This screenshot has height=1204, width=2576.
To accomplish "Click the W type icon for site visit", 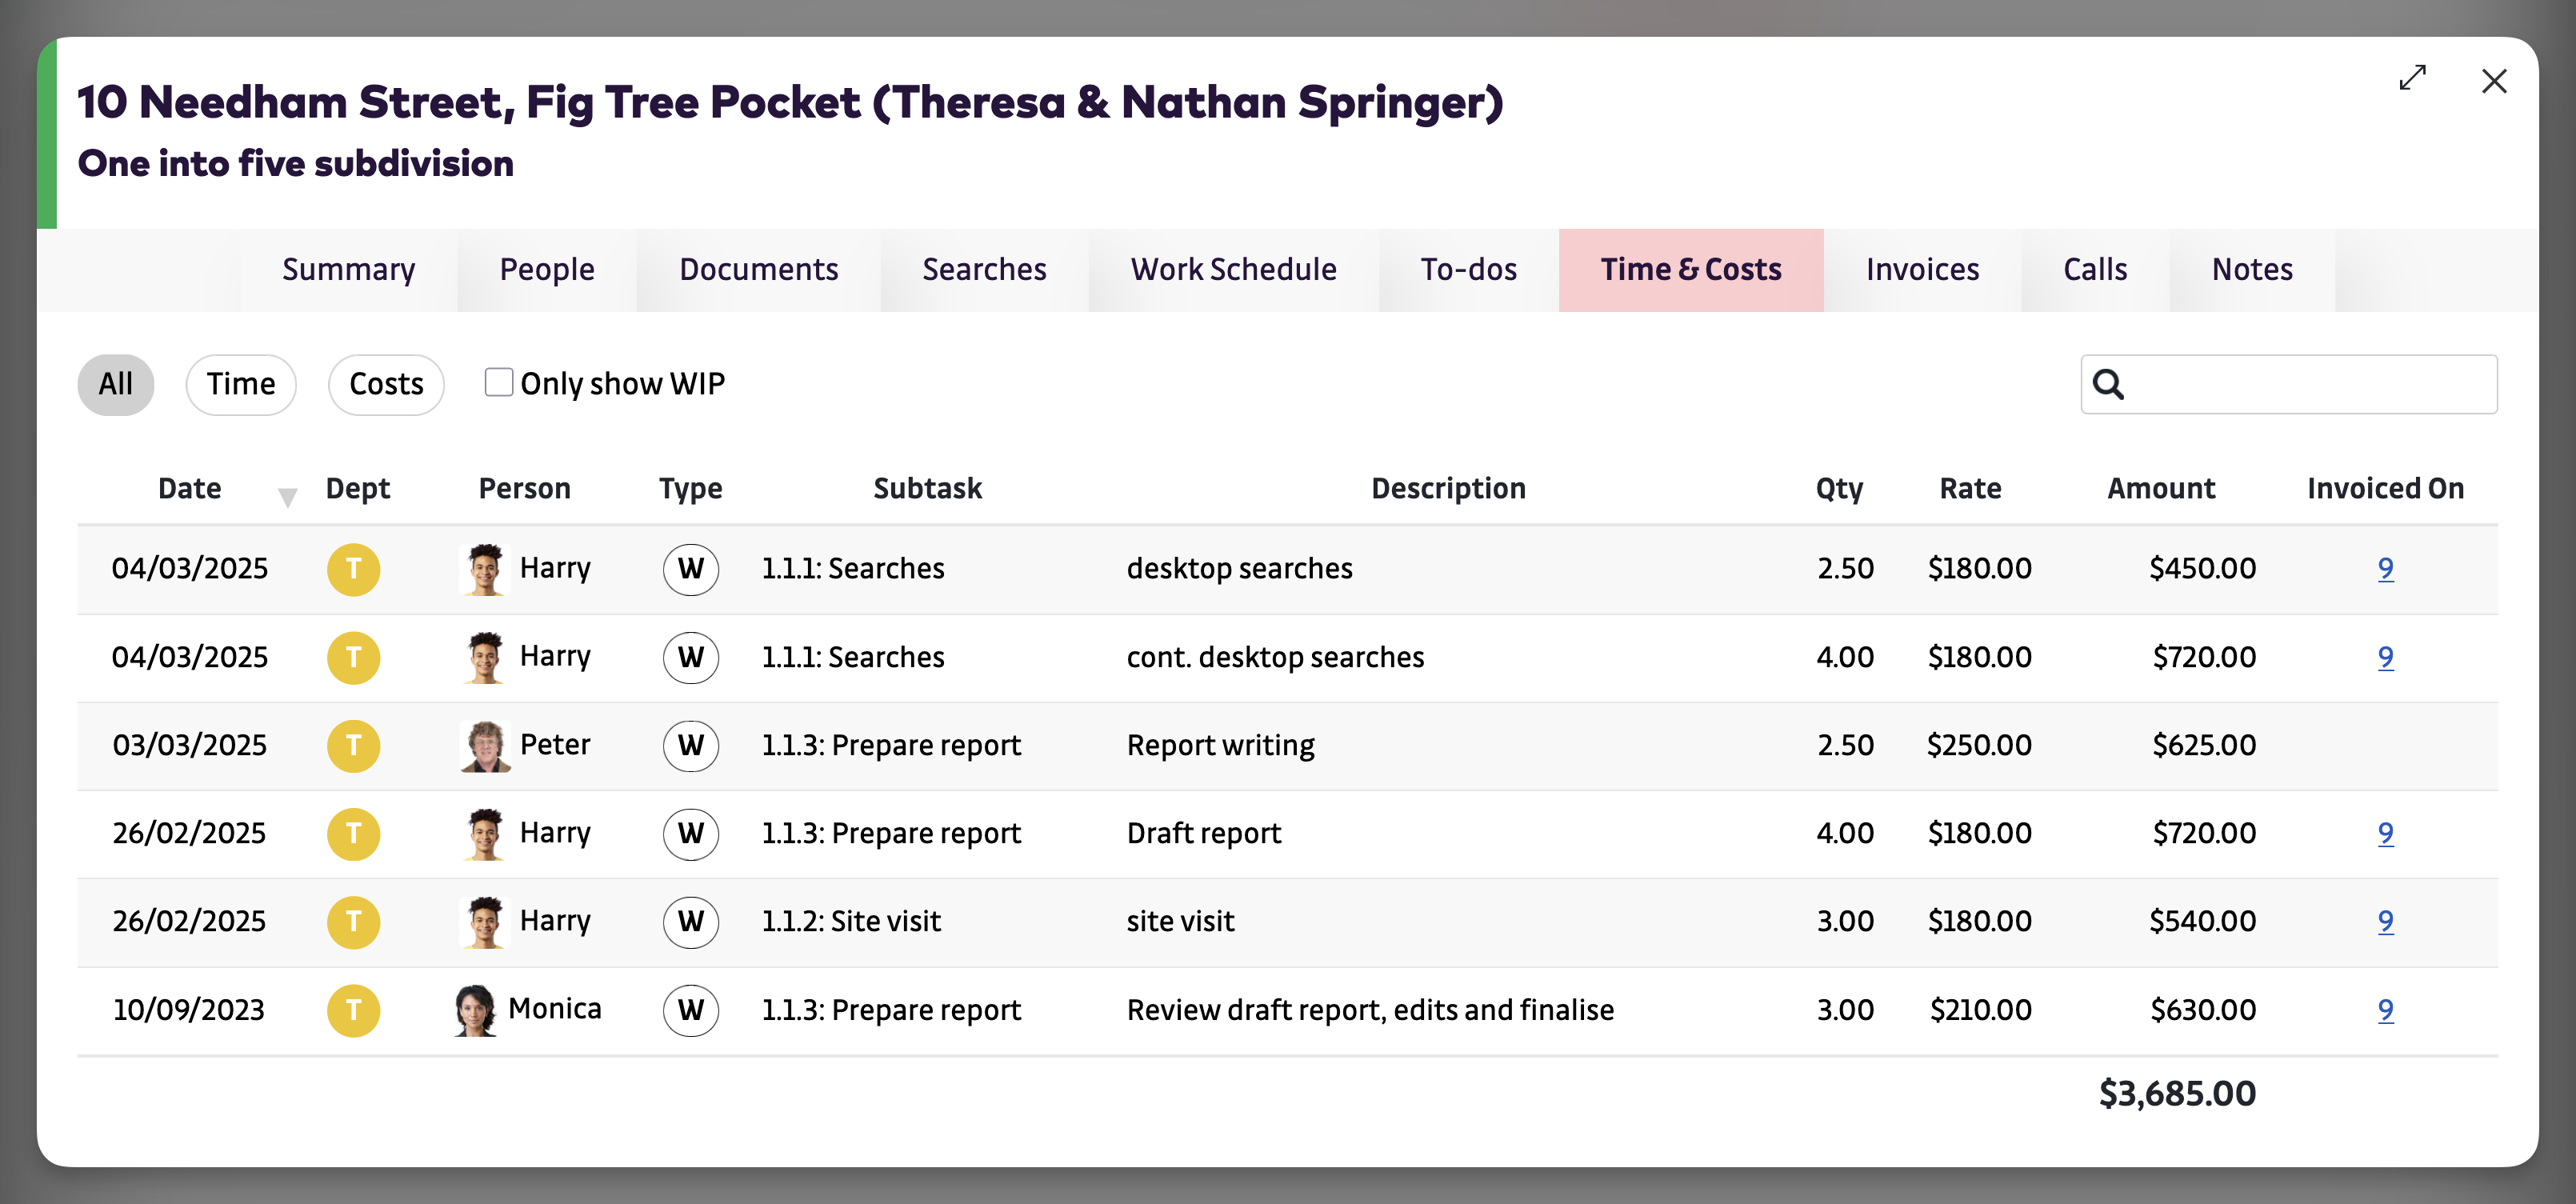I will click(690, 921).
